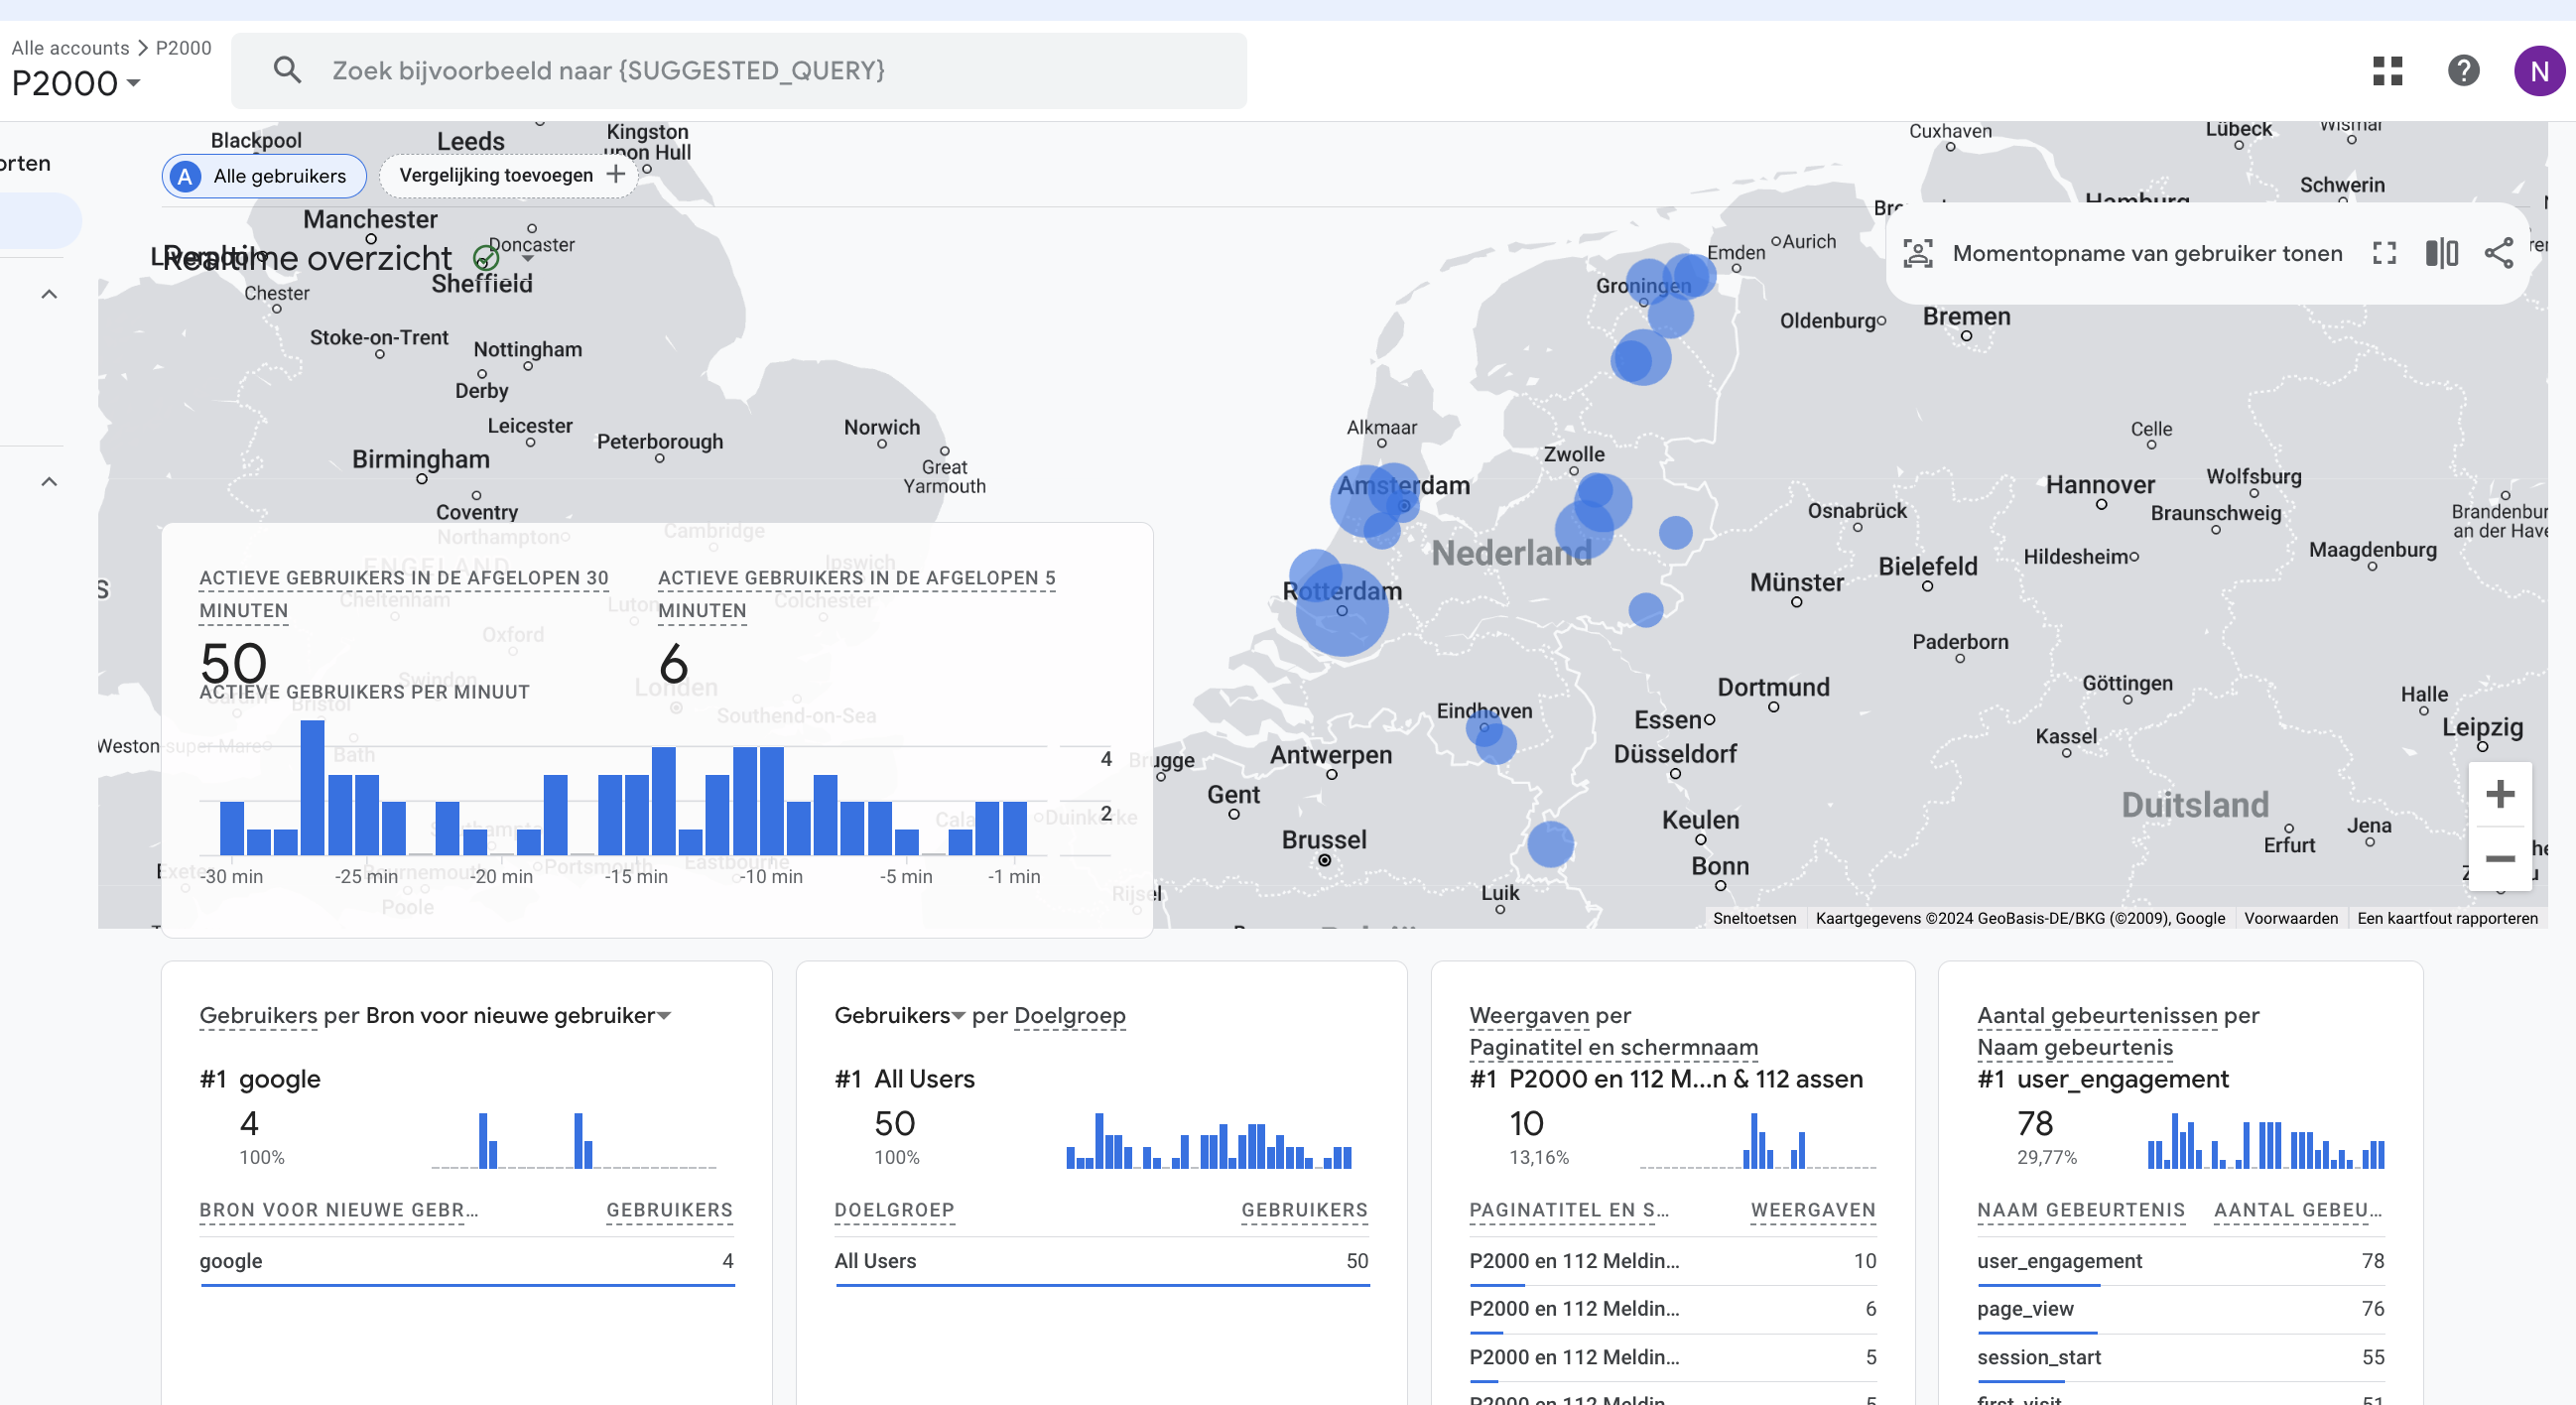Zoom in the map with plus
The height and width of the screenshot is (1405, 2576).
[2499, 794]
